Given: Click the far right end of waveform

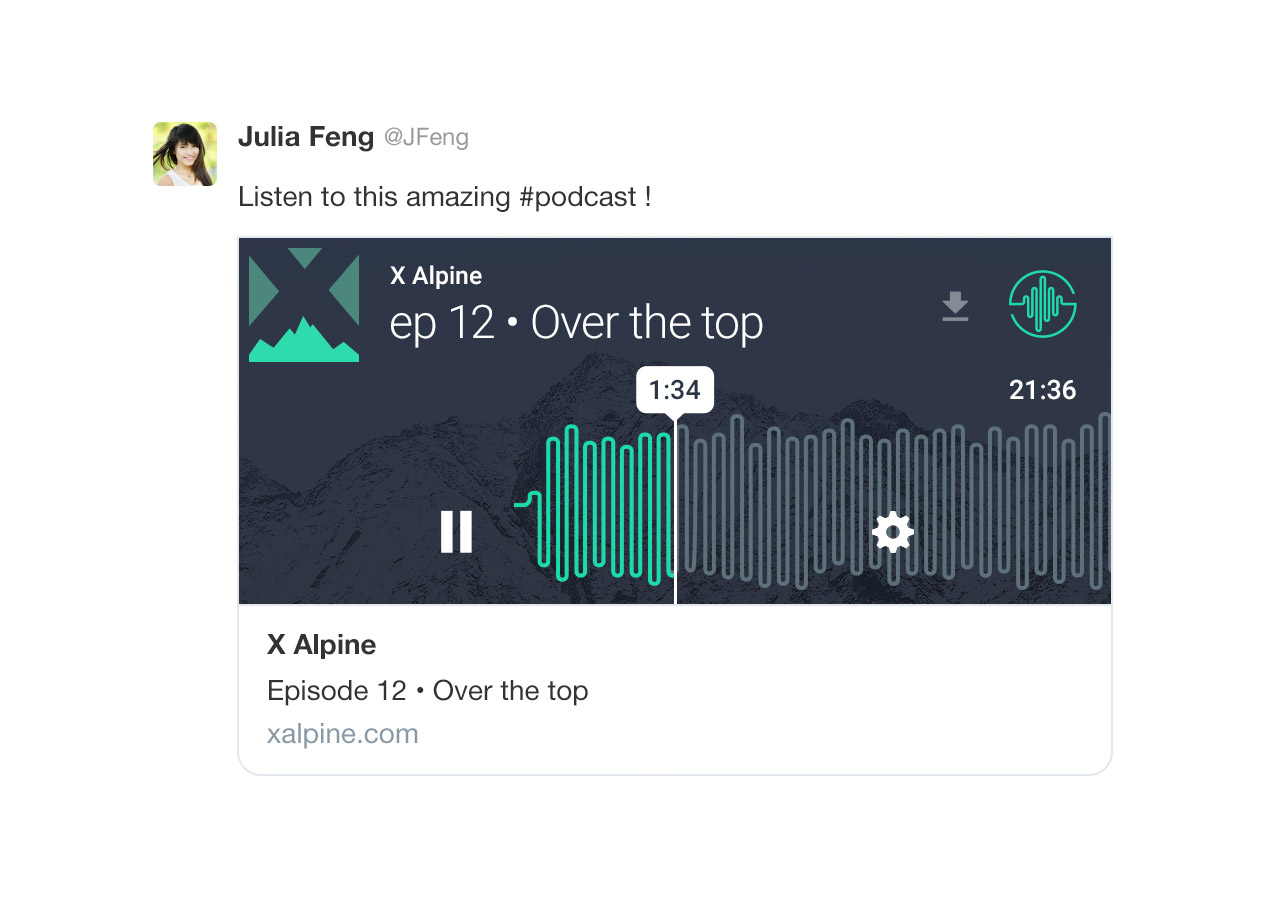Looking at the screenshot, I should 1103,500.
